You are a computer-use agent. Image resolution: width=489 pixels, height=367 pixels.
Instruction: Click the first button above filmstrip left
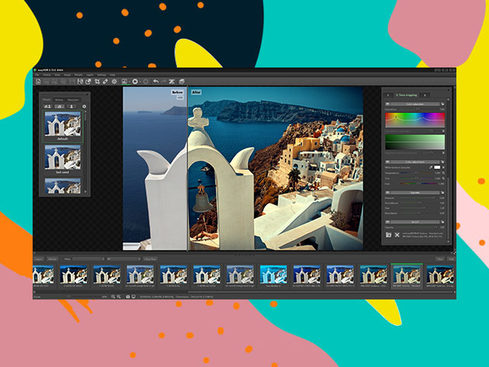(x=39, y=259)
